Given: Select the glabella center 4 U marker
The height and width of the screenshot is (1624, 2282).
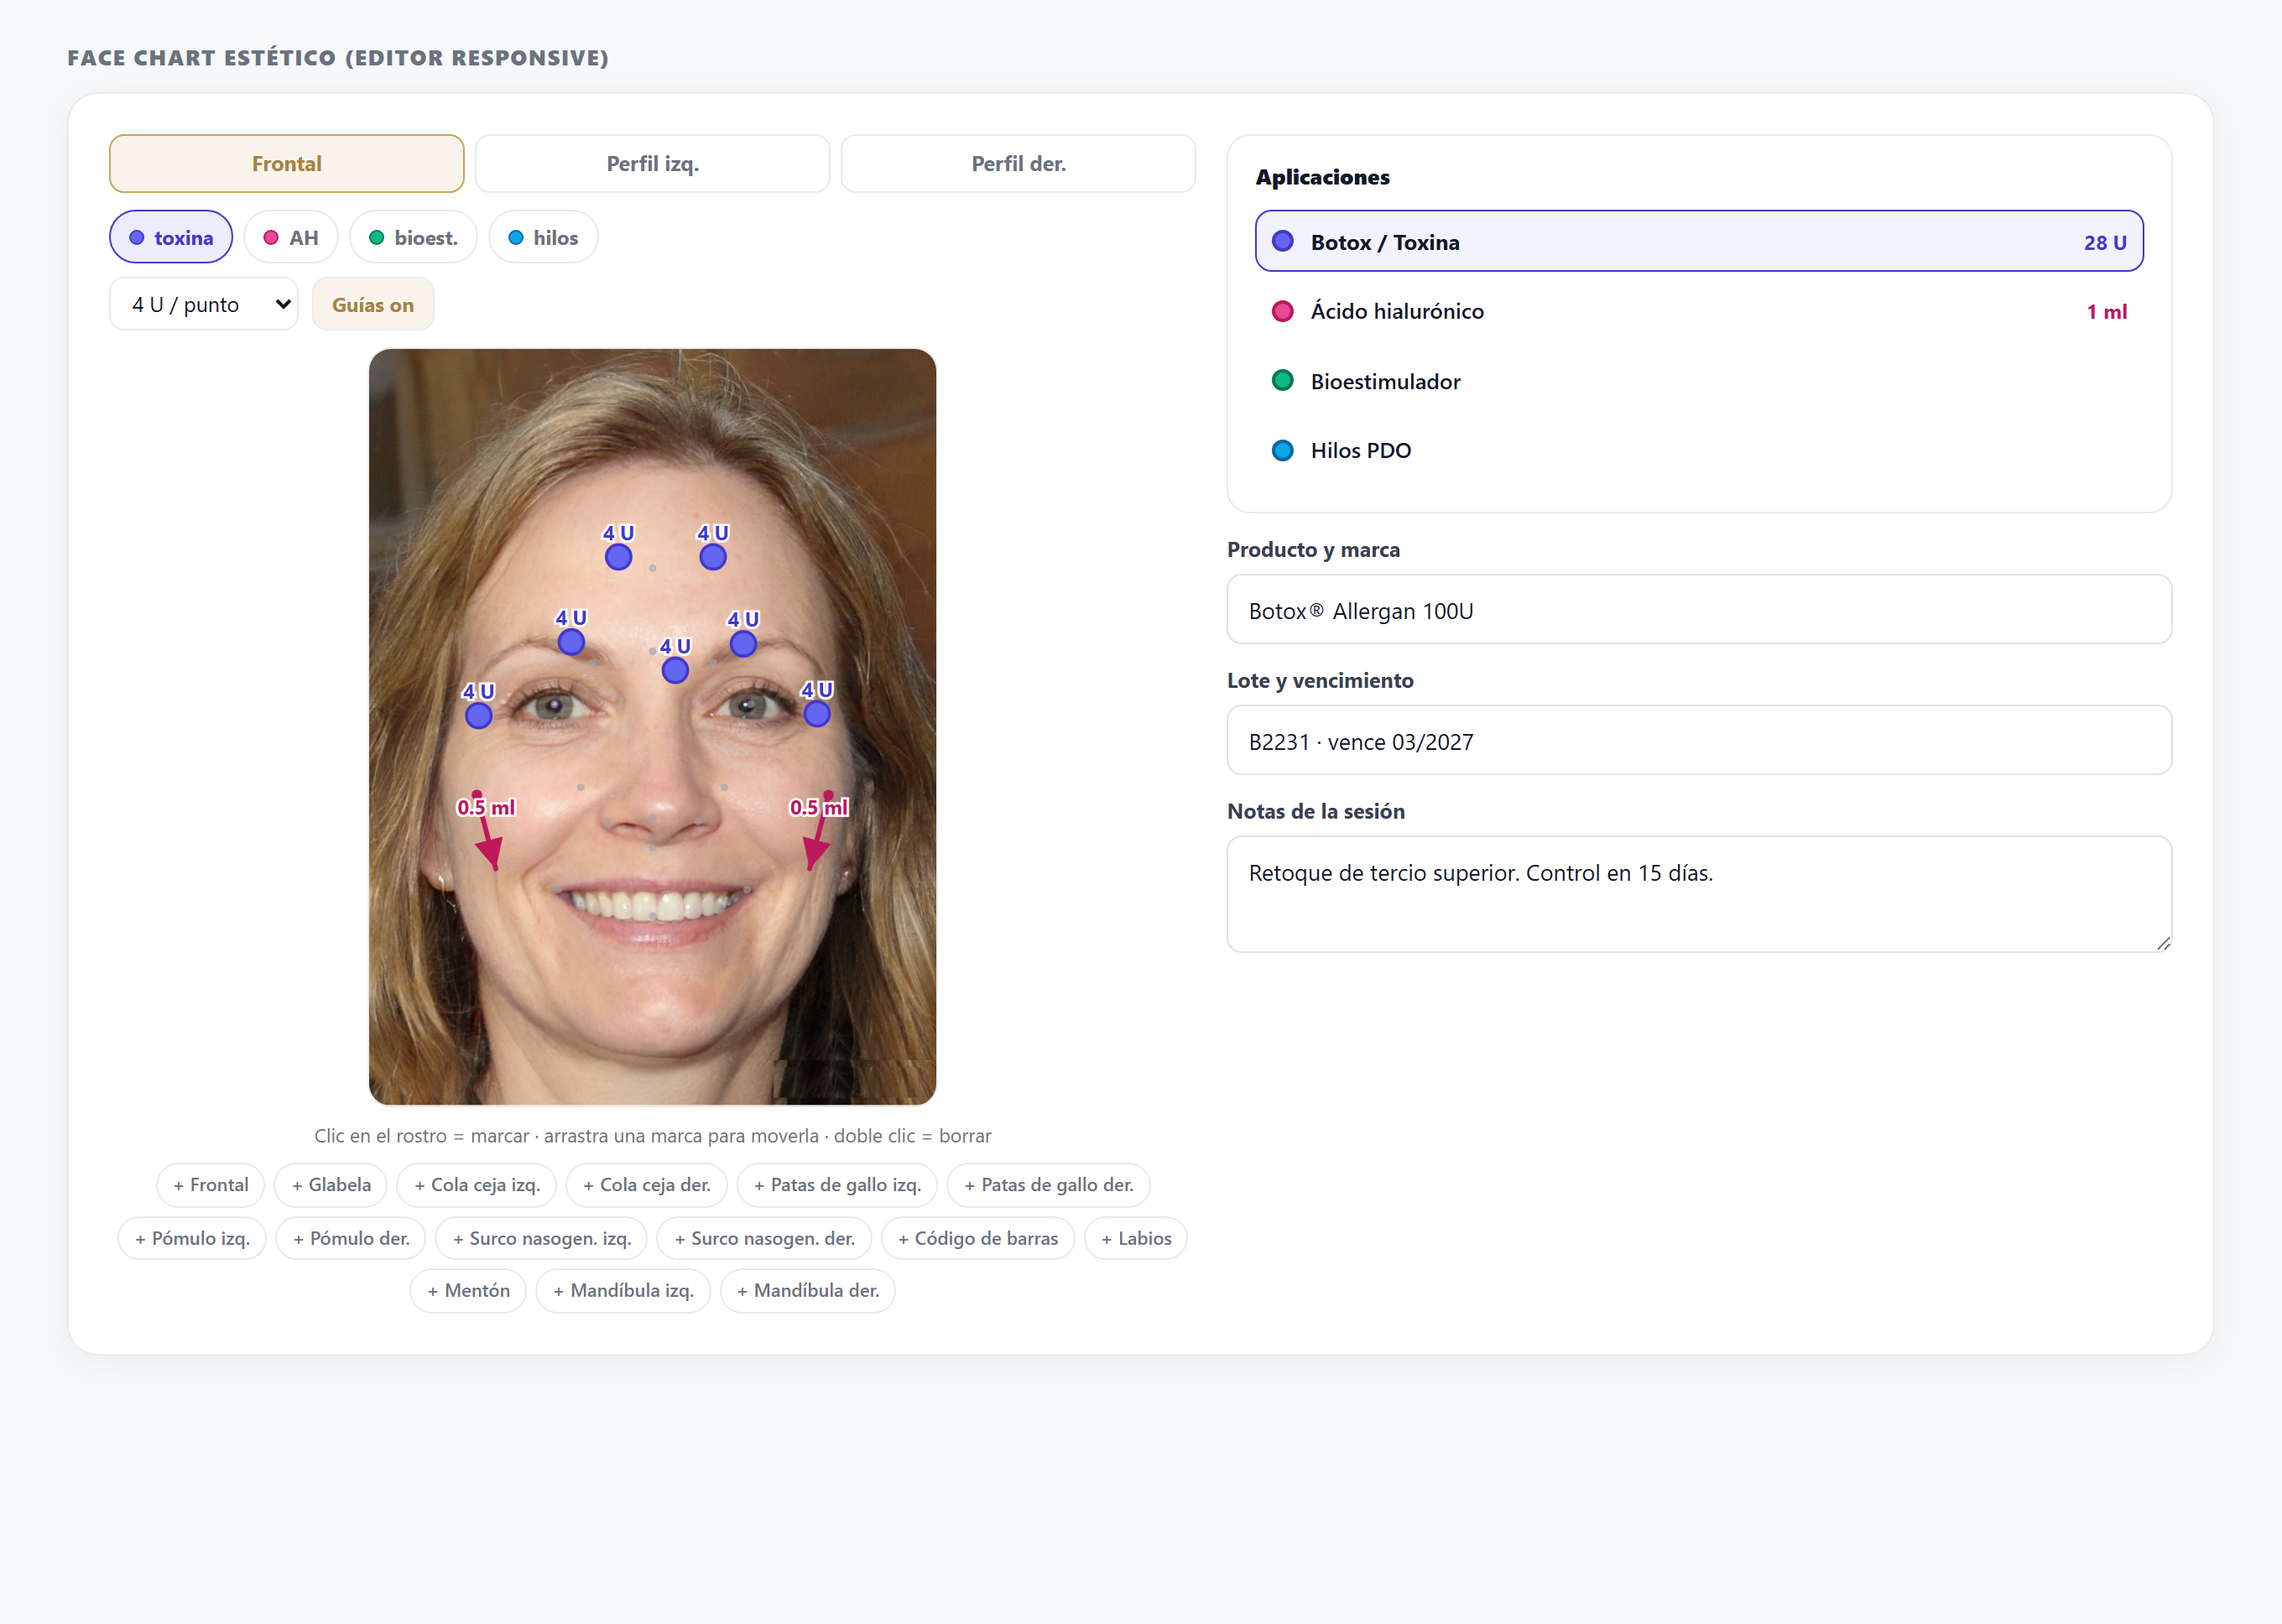Looking at the screenshot, I should click(675, 671).
